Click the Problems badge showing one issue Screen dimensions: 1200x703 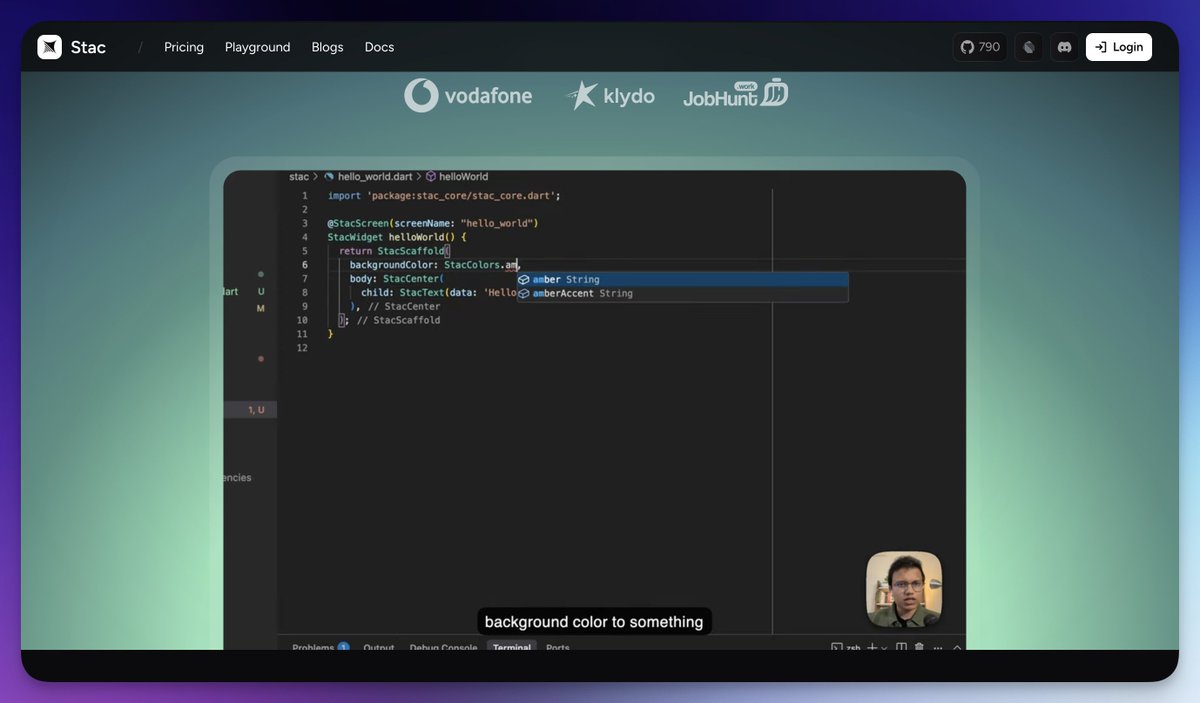coord(343,647)
